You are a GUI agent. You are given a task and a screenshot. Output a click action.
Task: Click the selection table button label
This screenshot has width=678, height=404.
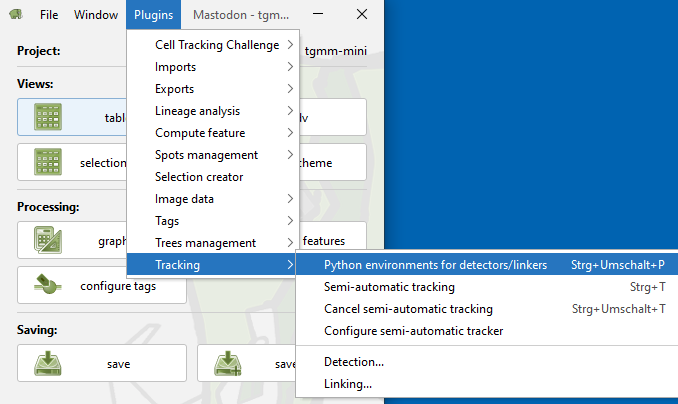tap(103, 163)
